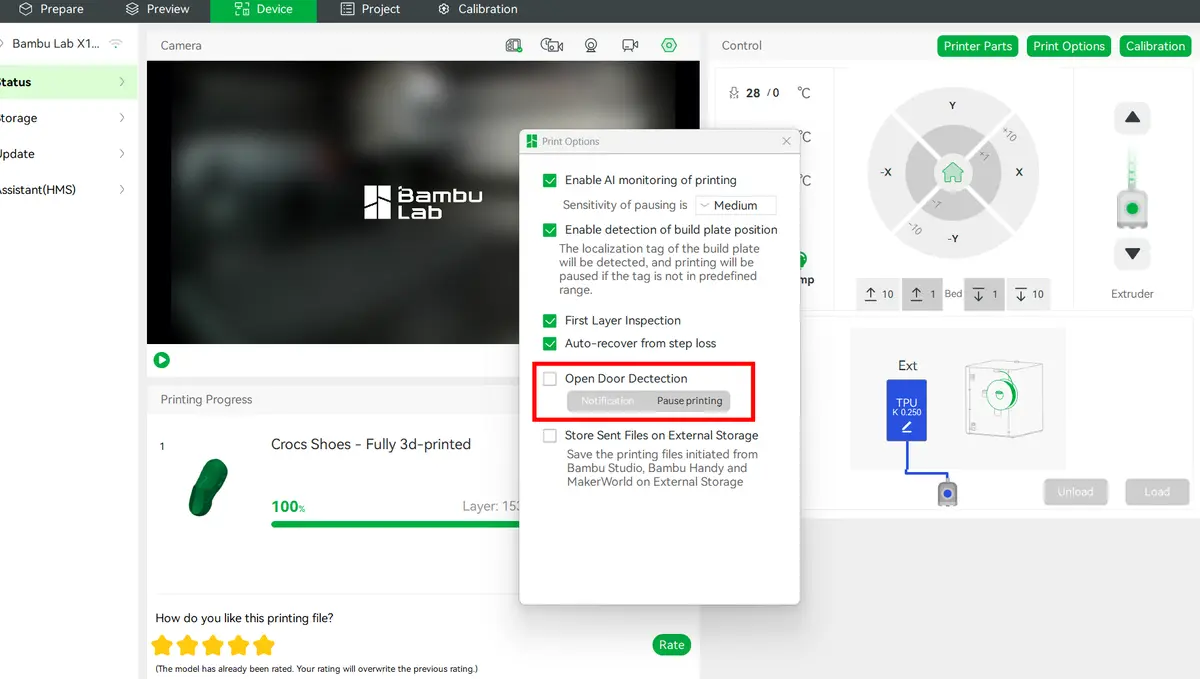
Task: Click the video recording camera icon
Action: click(x=630, y=45)
